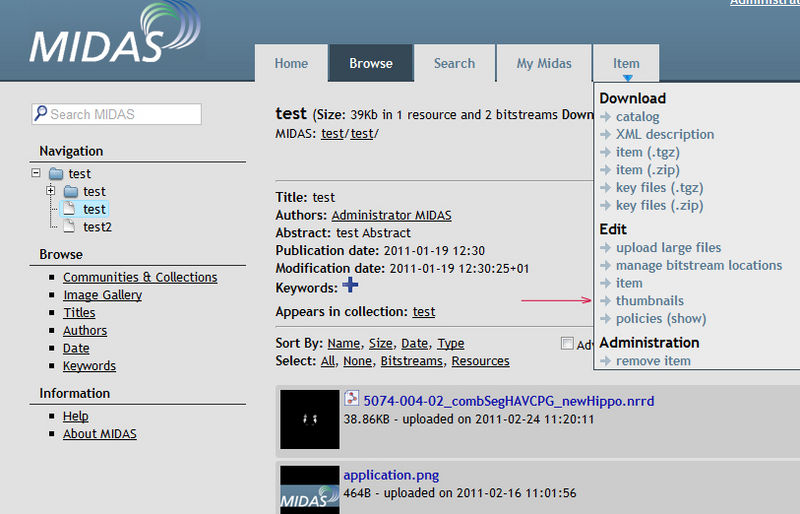This screenshot has height=514, width=800.
Task: Click the nested test subfolder icon
Action: [x=71, y=191]
